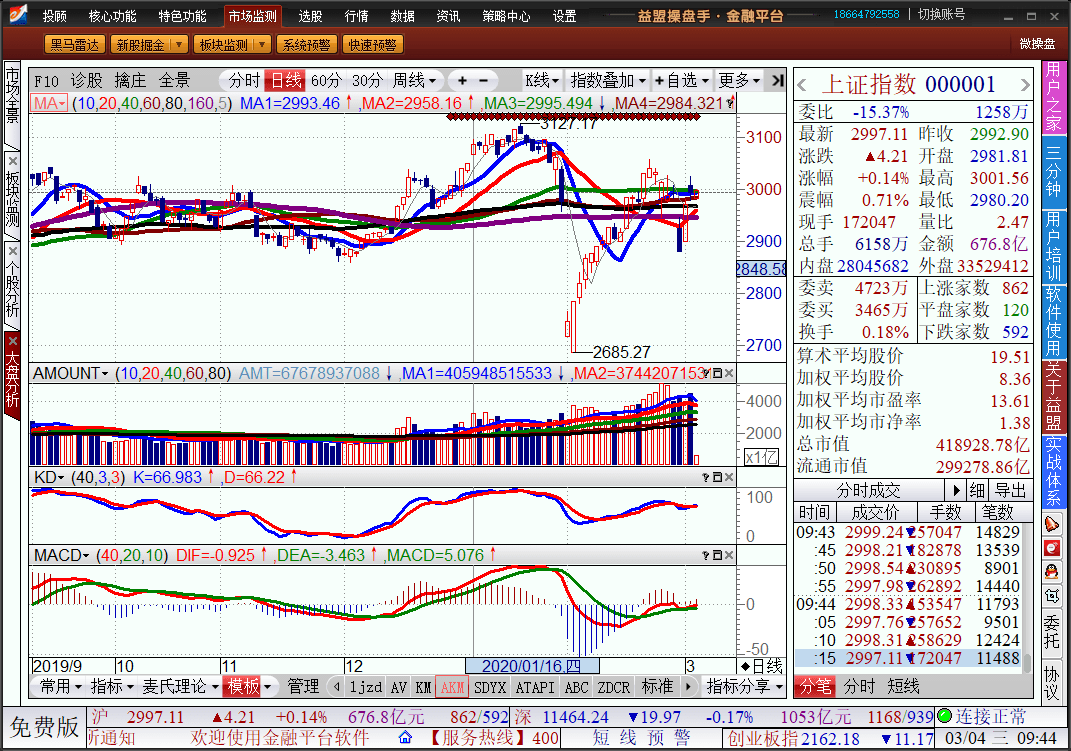Maximize the KD indicator panel
The width and height of the screenshot is (1071, 751).
[717, 477]
